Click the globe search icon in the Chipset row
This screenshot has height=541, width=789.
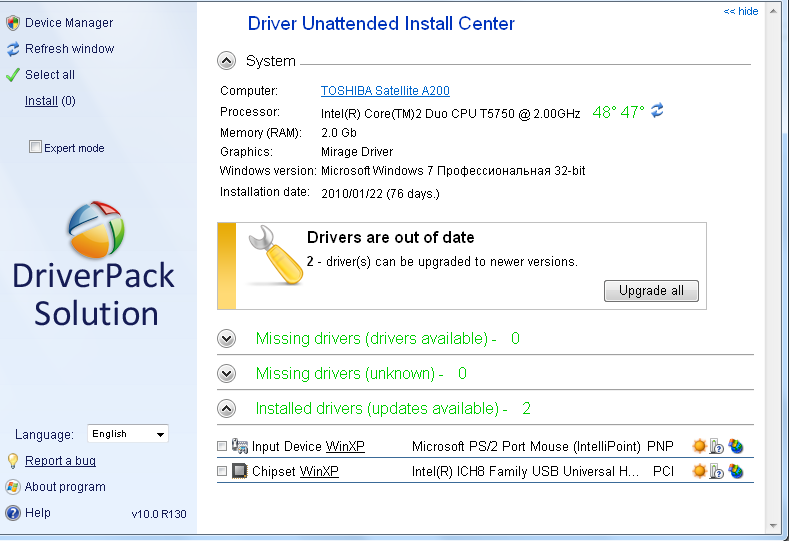(x=736, y=471)
